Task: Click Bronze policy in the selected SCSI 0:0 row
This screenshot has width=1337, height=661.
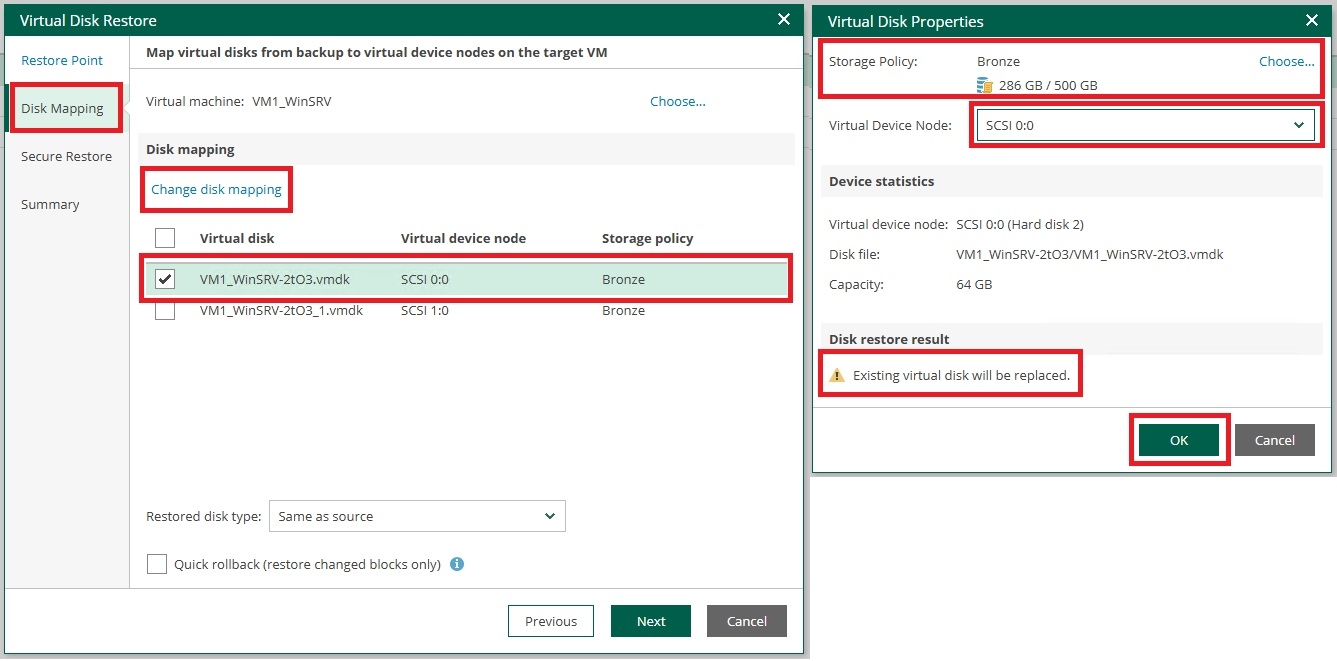Action: point(623,279)
